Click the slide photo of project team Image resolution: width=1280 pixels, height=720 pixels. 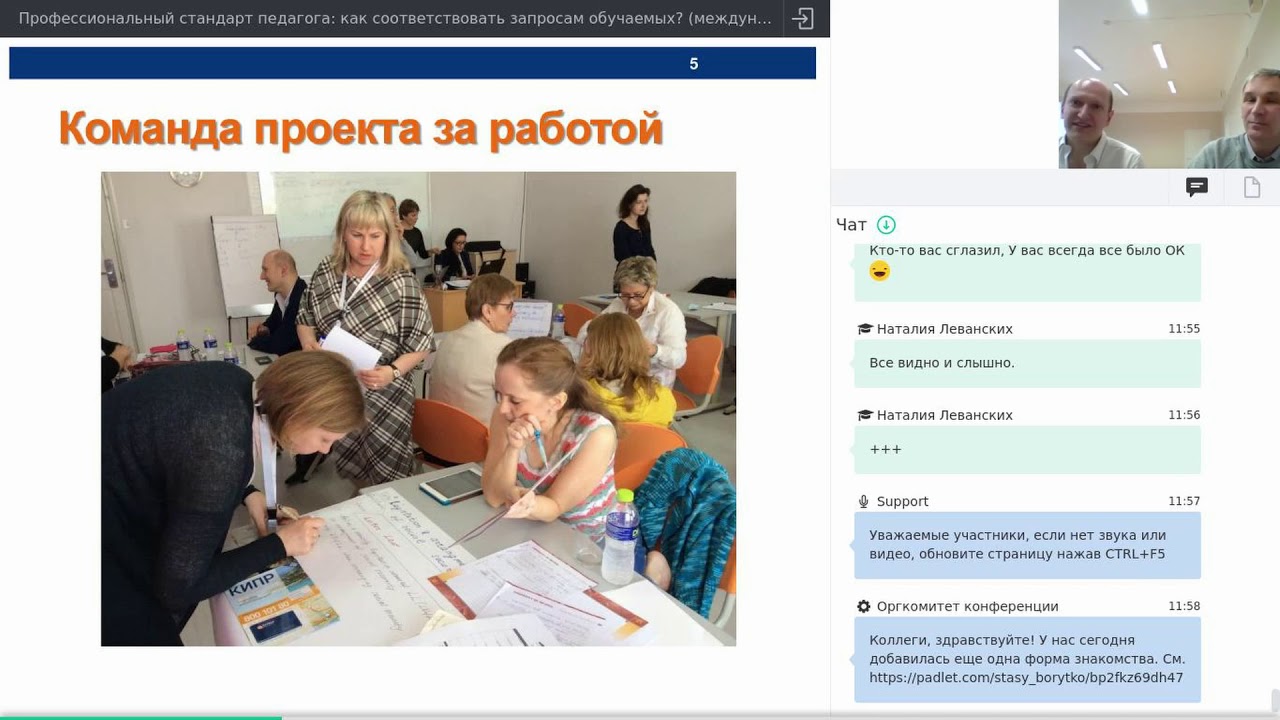[x=418, y=408]
